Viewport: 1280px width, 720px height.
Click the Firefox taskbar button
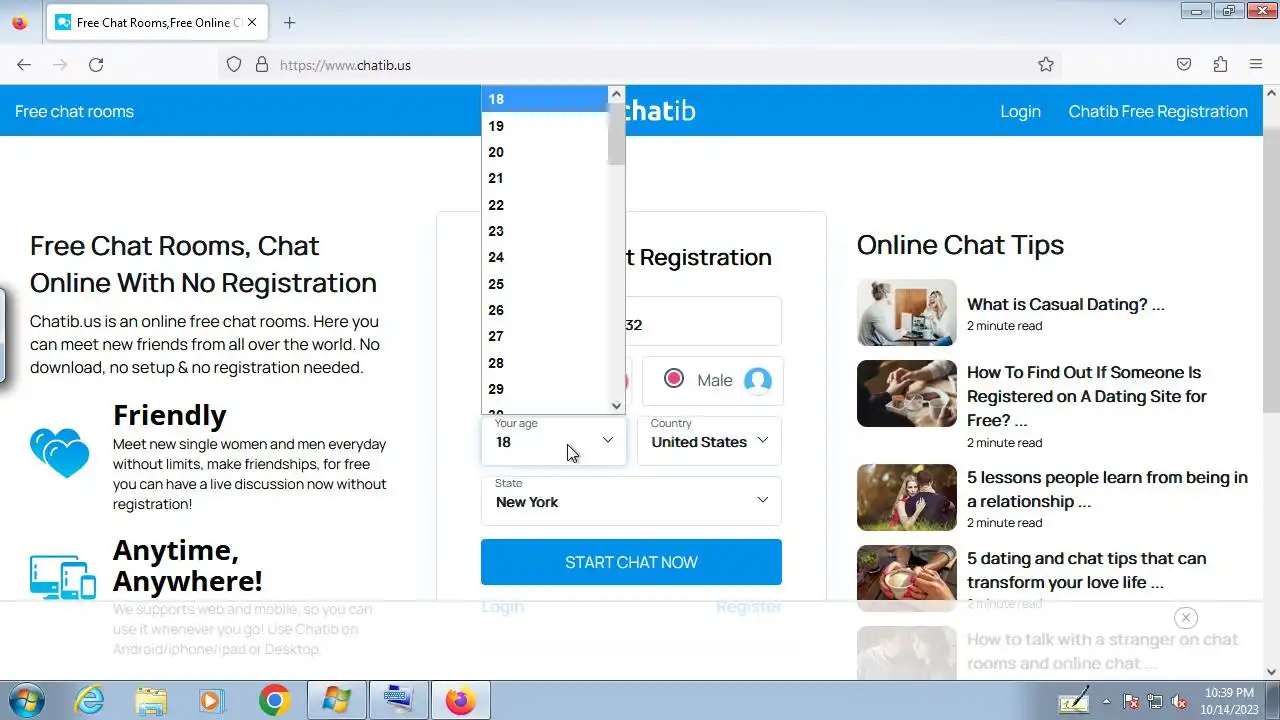tap(460, 700)
